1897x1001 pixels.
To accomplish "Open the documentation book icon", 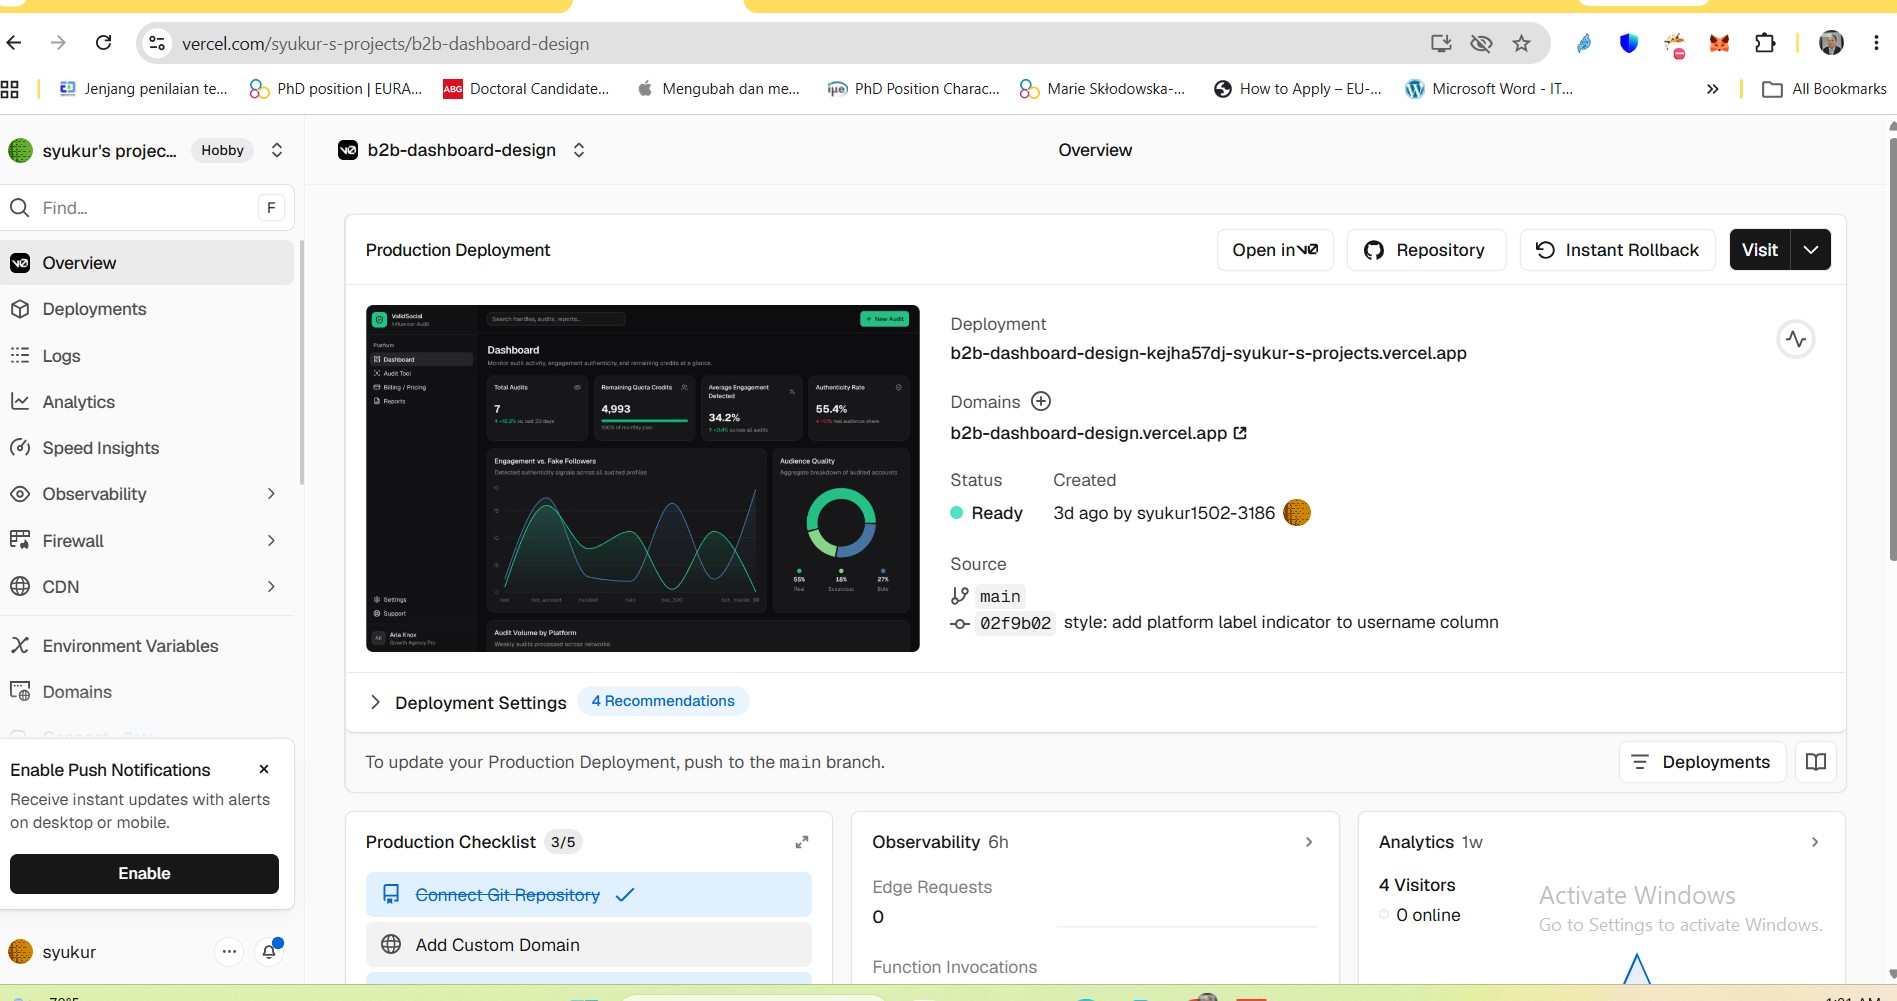I will tap(1816, 762).
